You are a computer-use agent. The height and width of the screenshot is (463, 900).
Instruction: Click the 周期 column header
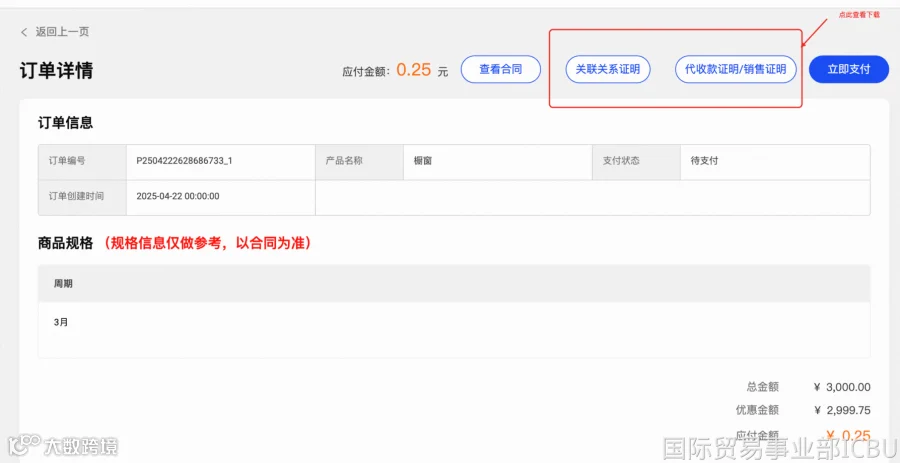[63, 283]
